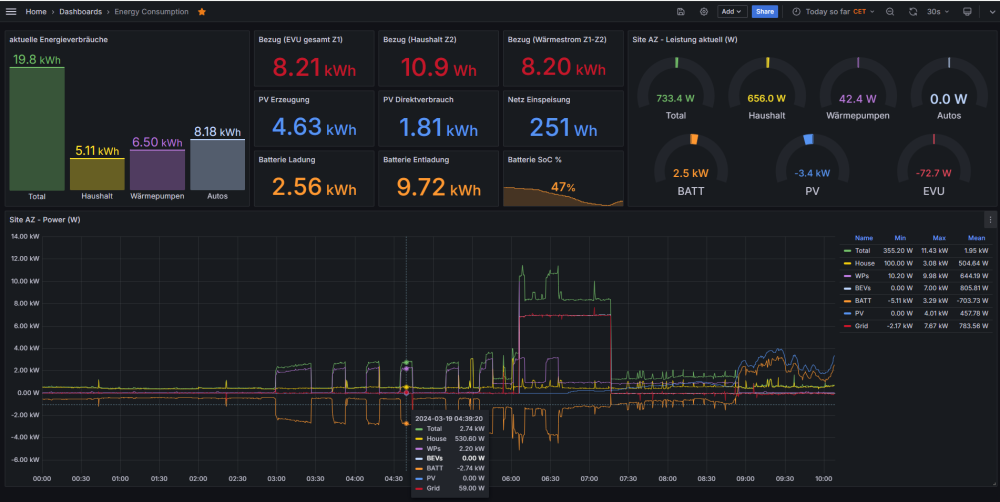This screenshot has width=1000, height=502.
Task: Click the yellow Haushalt bar
Action: pyautogui.click(x=97, y=174)
